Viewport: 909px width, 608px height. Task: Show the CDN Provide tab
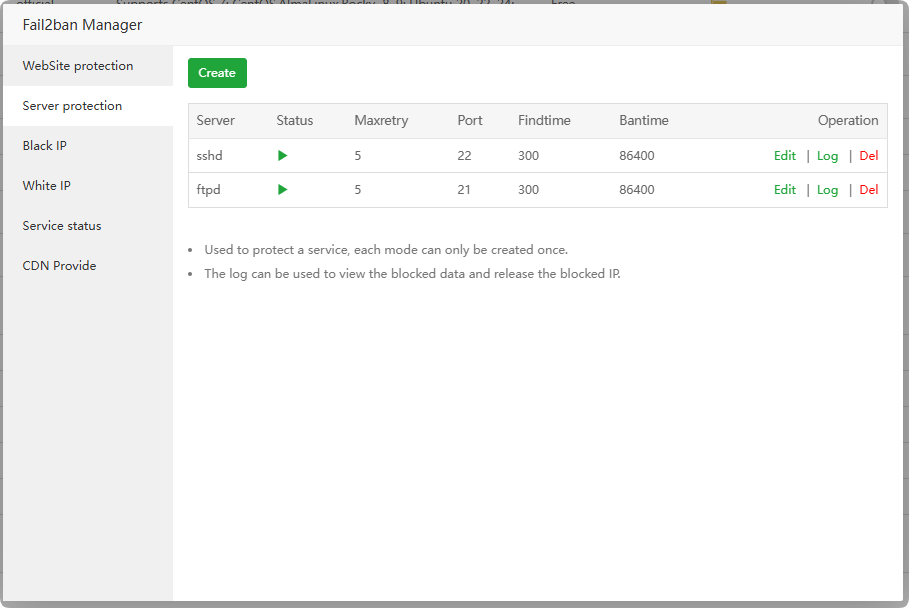tap(59, 266)
